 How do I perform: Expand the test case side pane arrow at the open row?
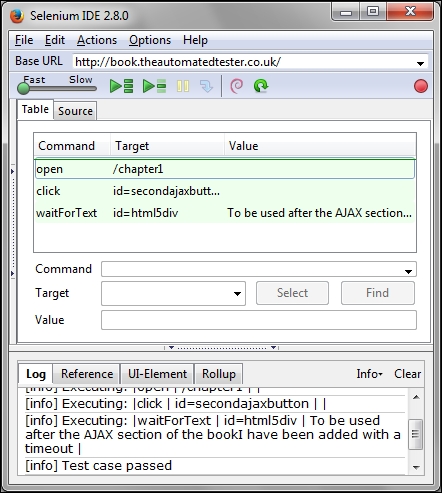[12, 171]
